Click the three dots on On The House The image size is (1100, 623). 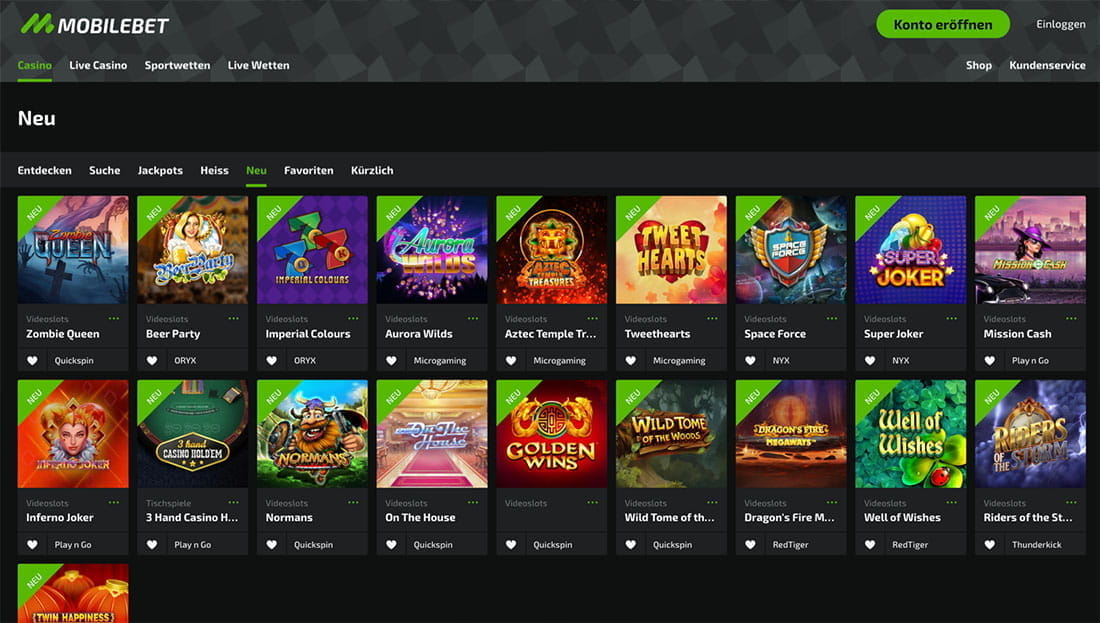click(x=473, y=502)
